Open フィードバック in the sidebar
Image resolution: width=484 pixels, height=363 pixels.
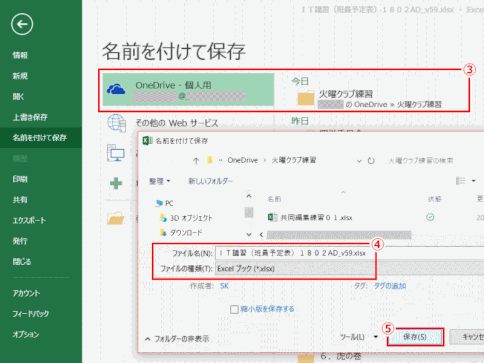[30, 314]
